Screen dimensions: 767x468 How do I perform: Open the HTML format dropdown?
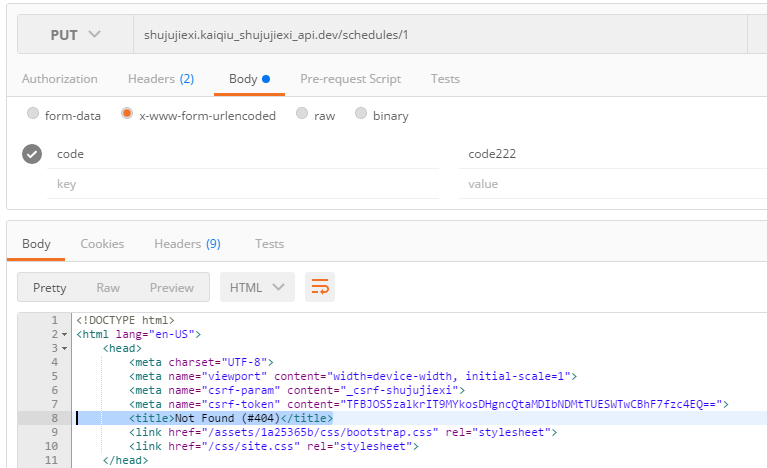(x=257, y=288)
